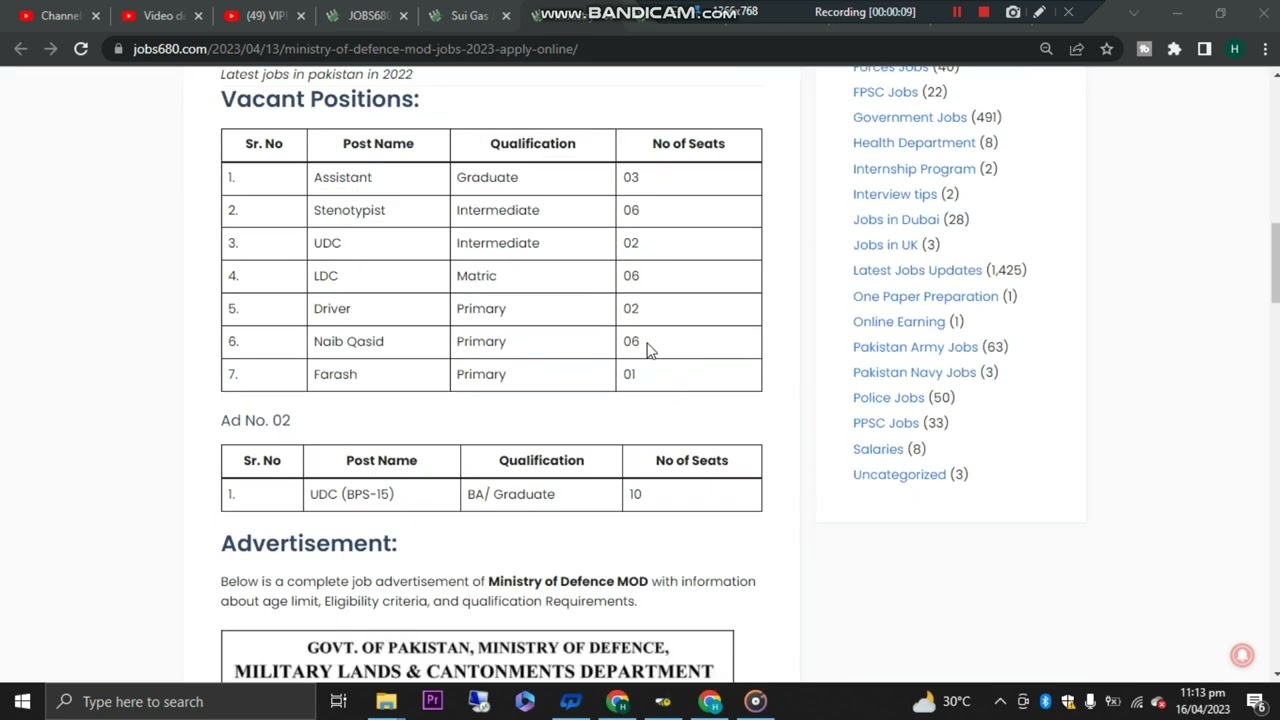Open the Bandicam pencil drawing tool

tap(1040, 12)
